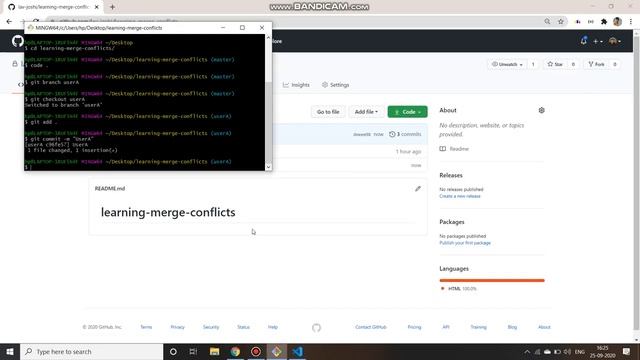640x360 pixels.
Task: Click the Chrome bookmark star icon
Action: 561,22
